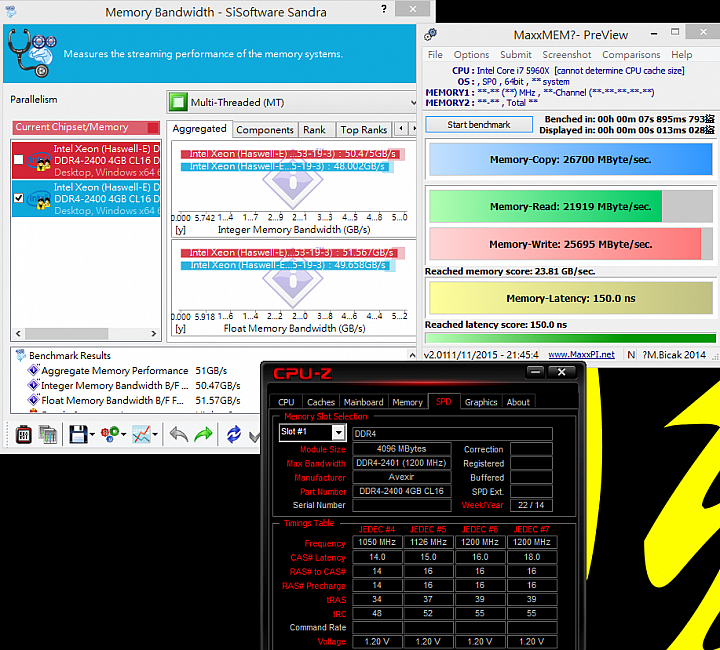The height and width of the screenshot is (650, 720).
Task: Open MaxxMEM Options menu
Action: click(x=471, y=55)
